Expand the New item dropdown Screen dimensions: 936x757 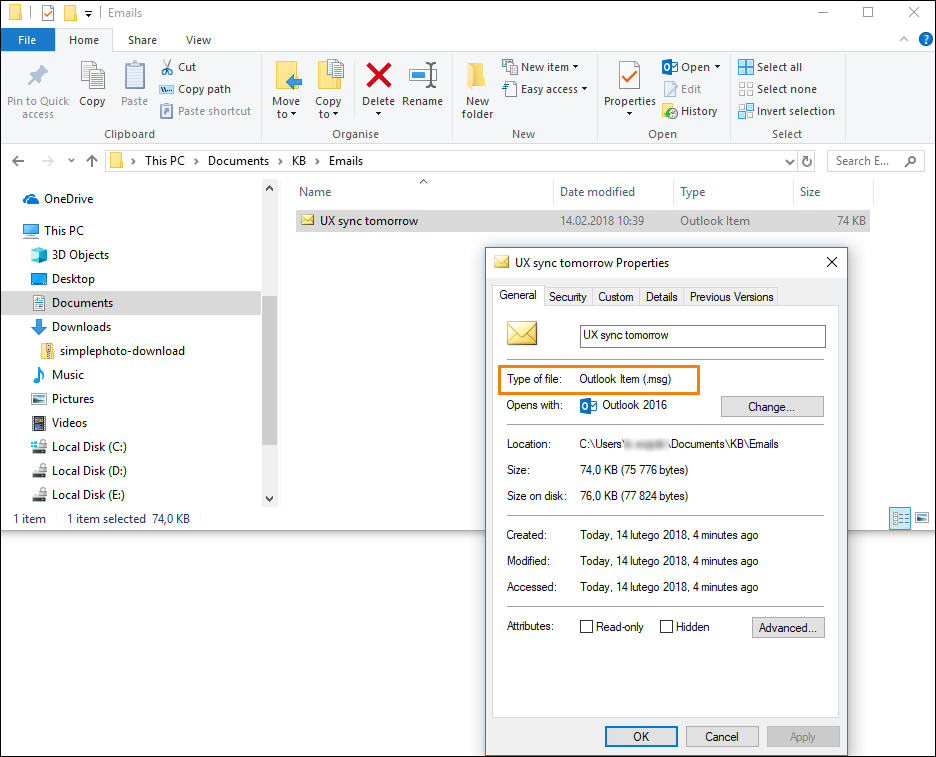point(575,67)
